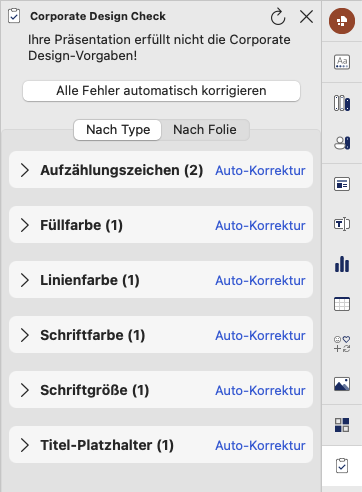Open the text styles Aa sidebar icon
Screen dimensions: 362x492
click(342, 62)
